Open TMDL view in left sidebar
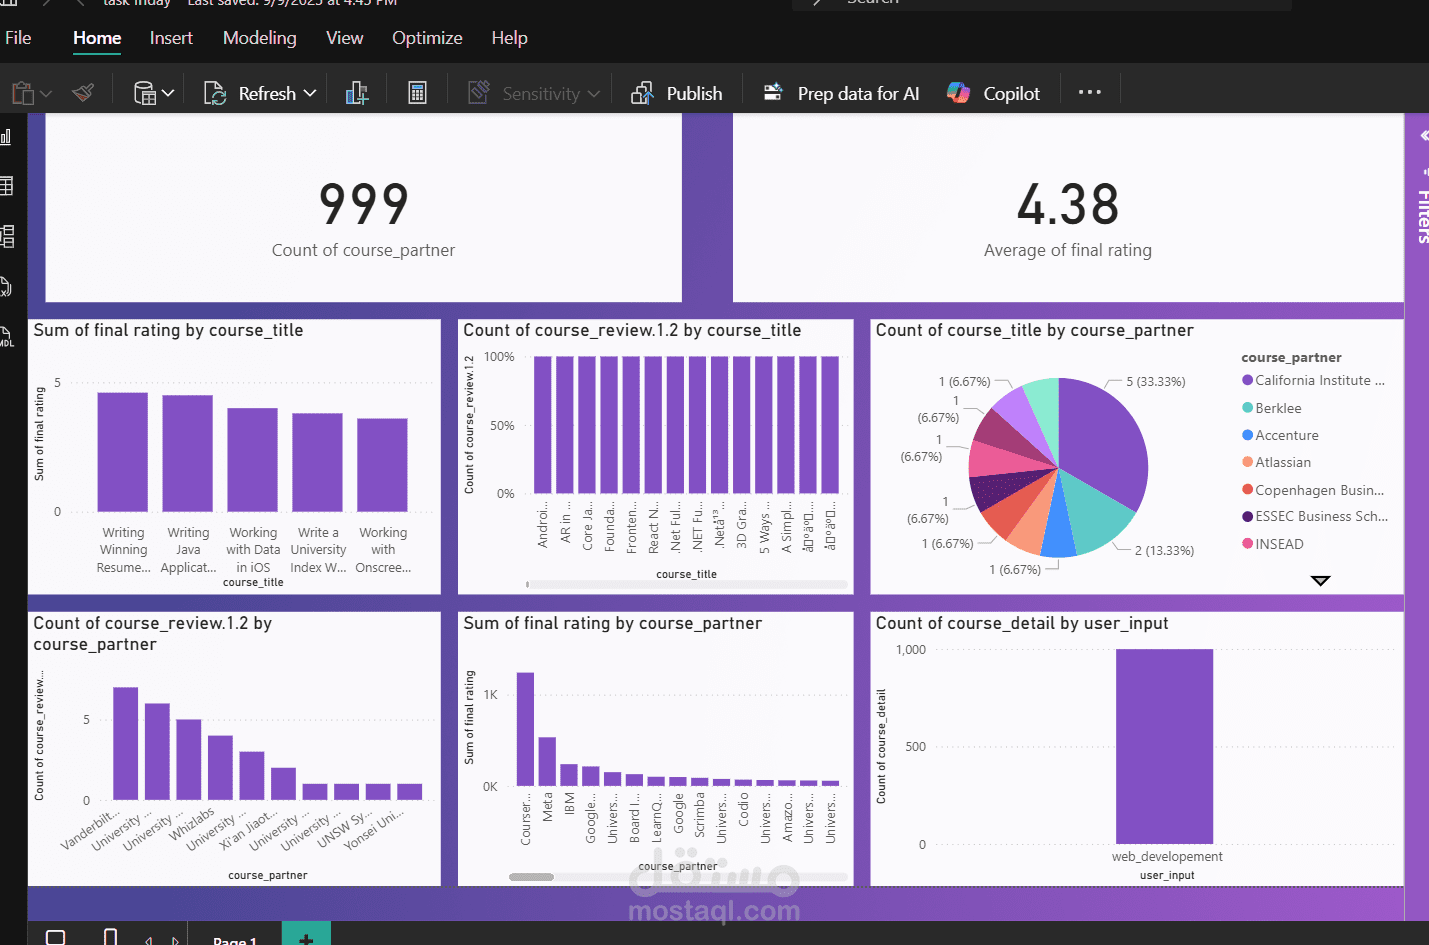Viewport: 1429px width, 945px height. tap(6, 337)
